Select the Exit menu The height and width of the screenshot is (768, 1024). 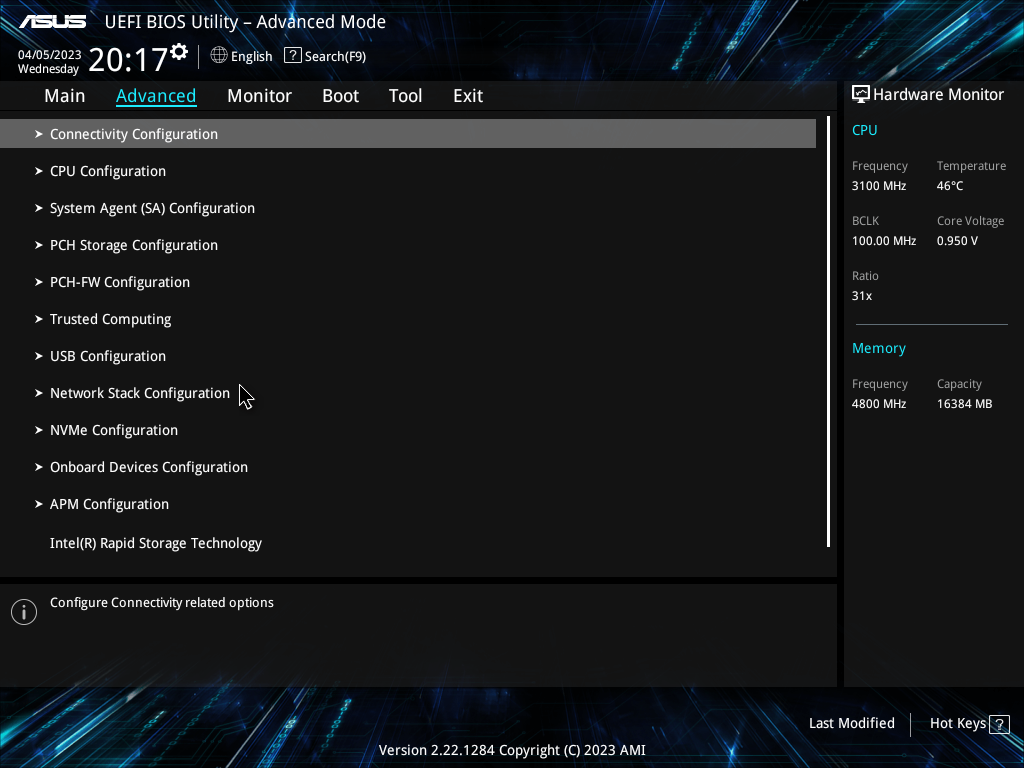467,96
